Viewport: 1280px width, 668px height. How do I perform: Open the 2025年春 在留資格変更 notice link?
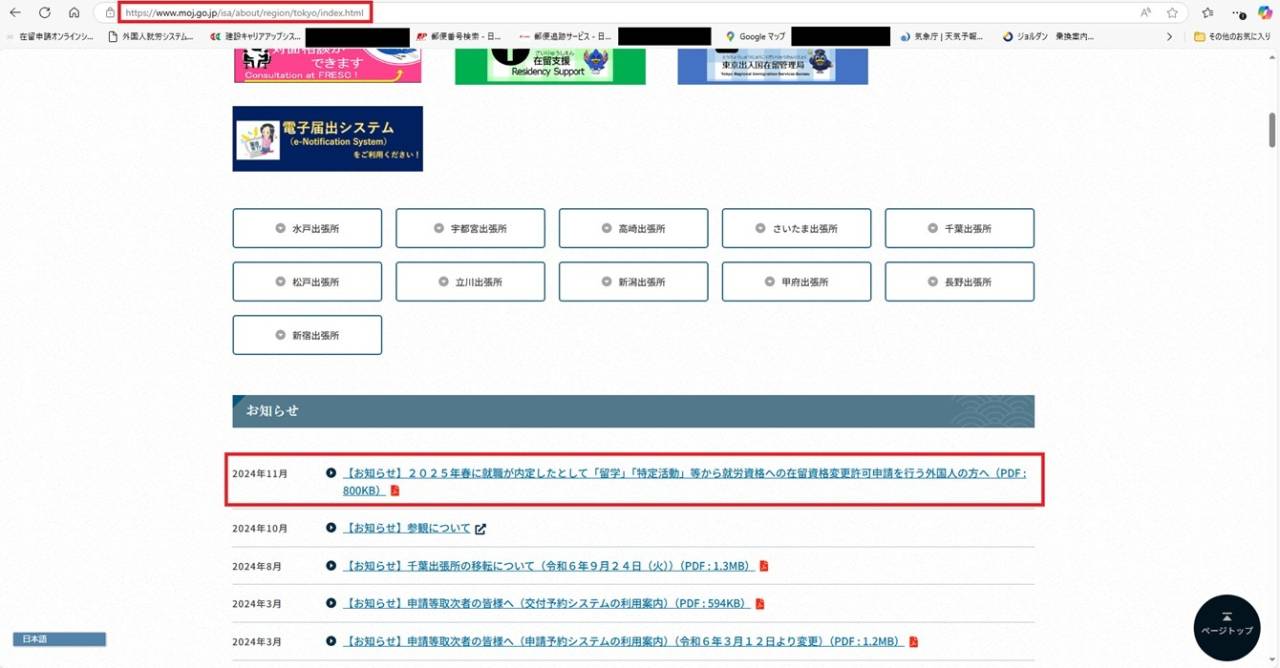click(684, 474)
